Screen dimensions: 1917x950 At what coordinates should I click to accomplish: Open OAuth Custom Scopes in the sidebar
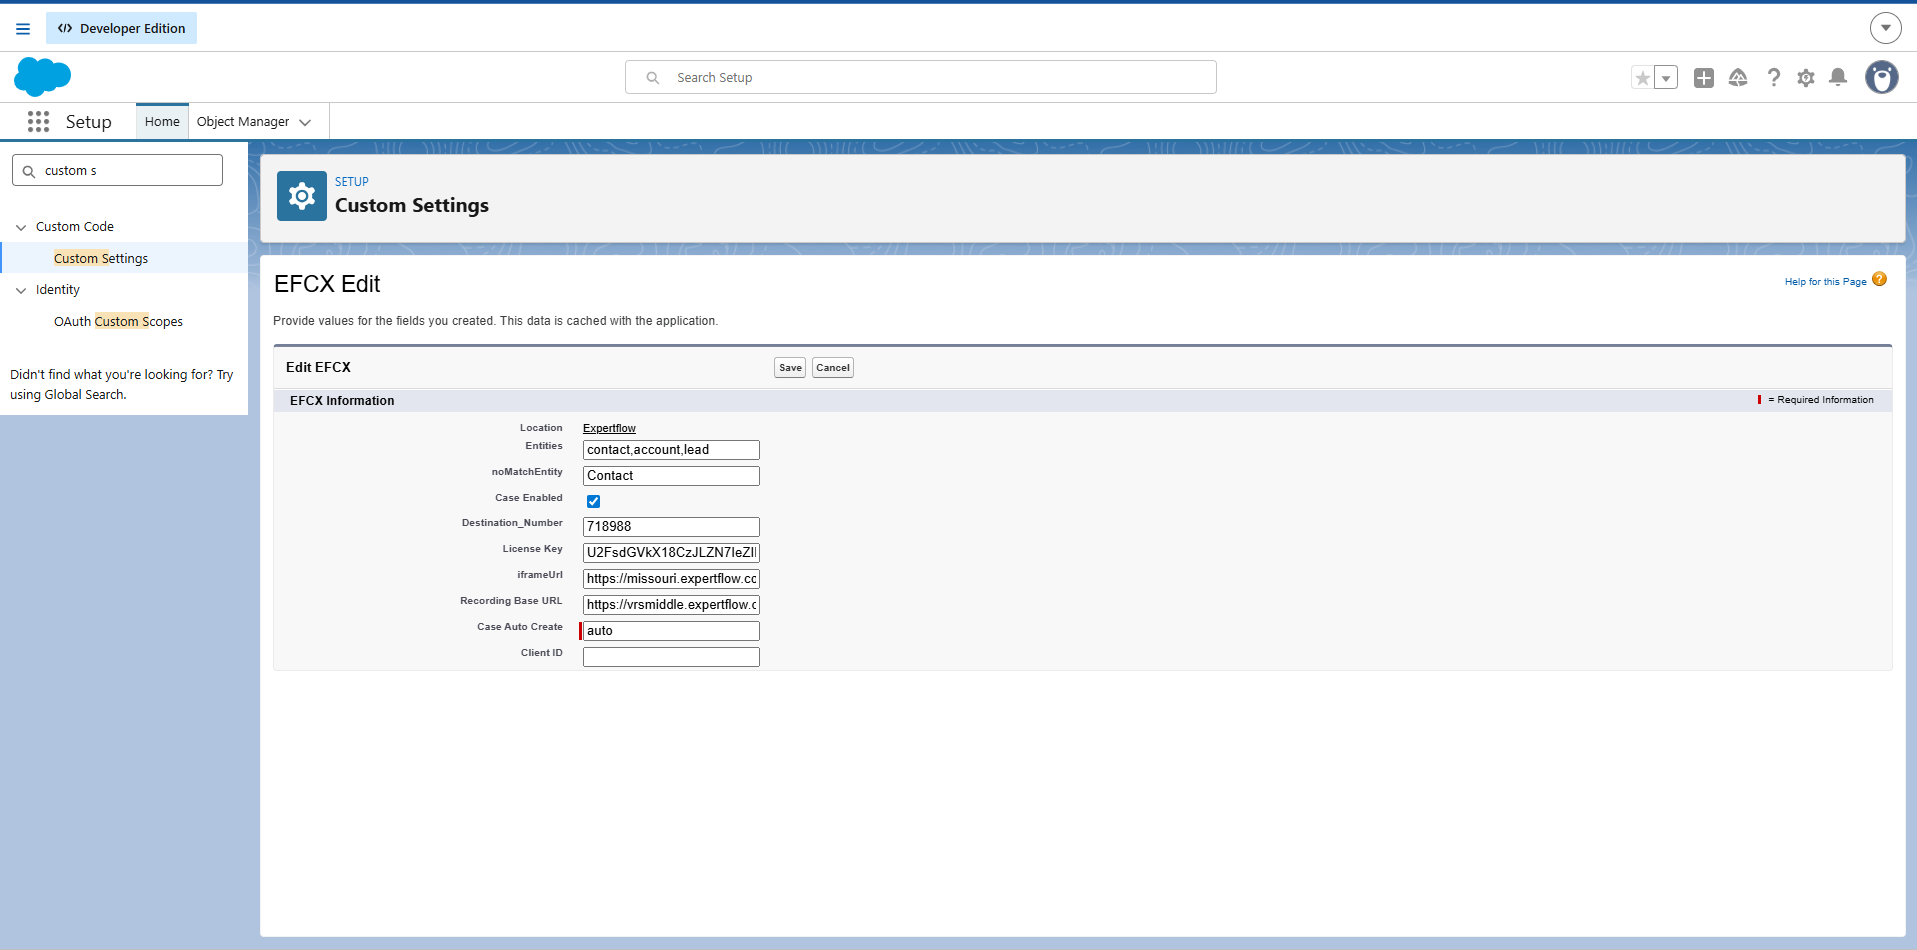[x=118, y=321]
